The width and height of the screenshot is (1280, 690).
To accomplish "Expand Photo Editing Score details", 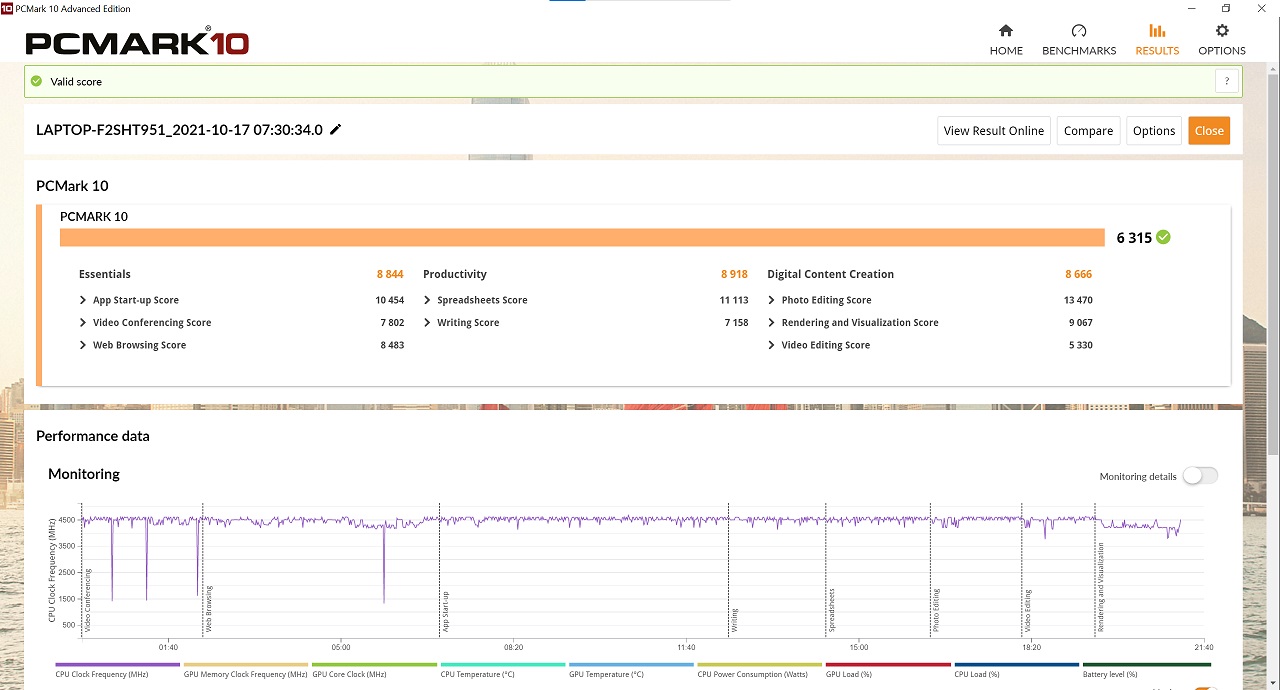I will pos(771,300).
